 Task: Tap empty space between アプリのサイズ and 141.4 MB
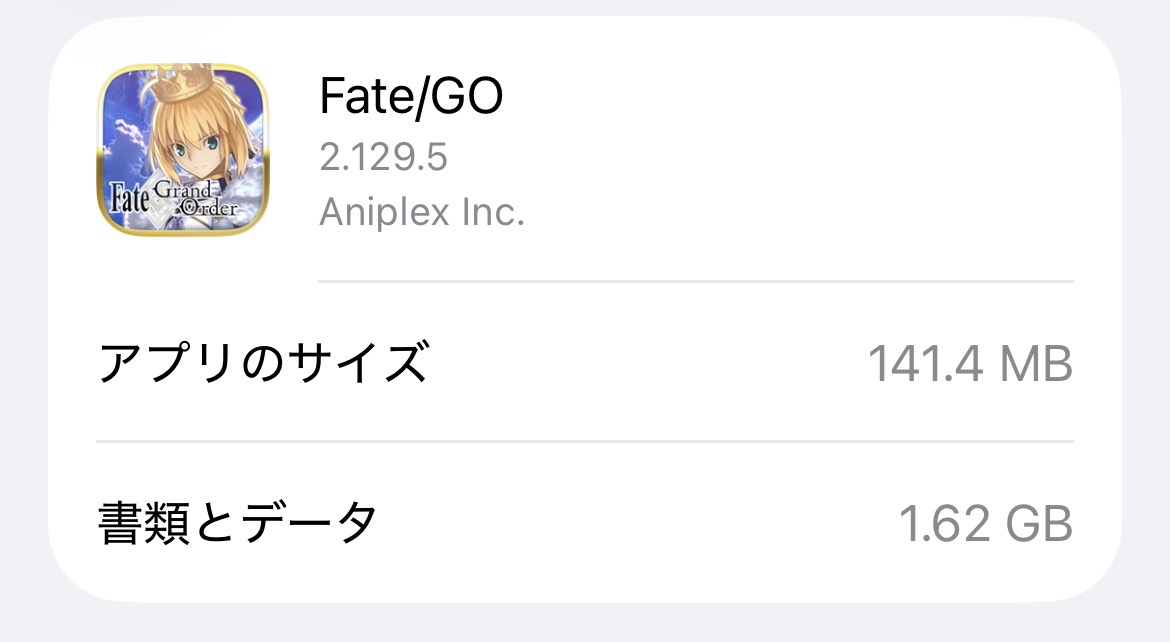(640, 363)
